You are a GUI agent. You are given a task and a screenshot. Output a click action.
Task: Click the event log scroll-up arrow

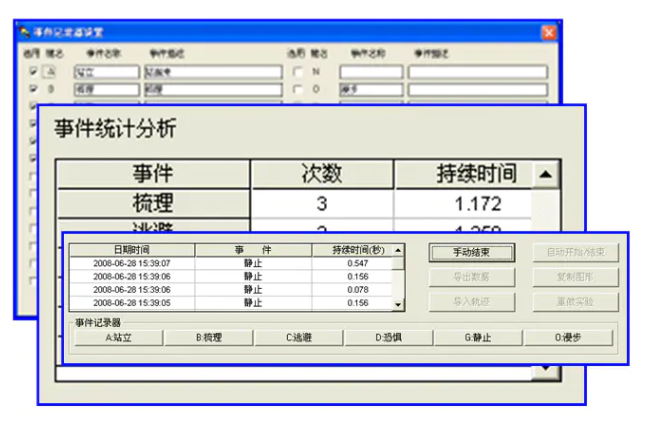398,250
